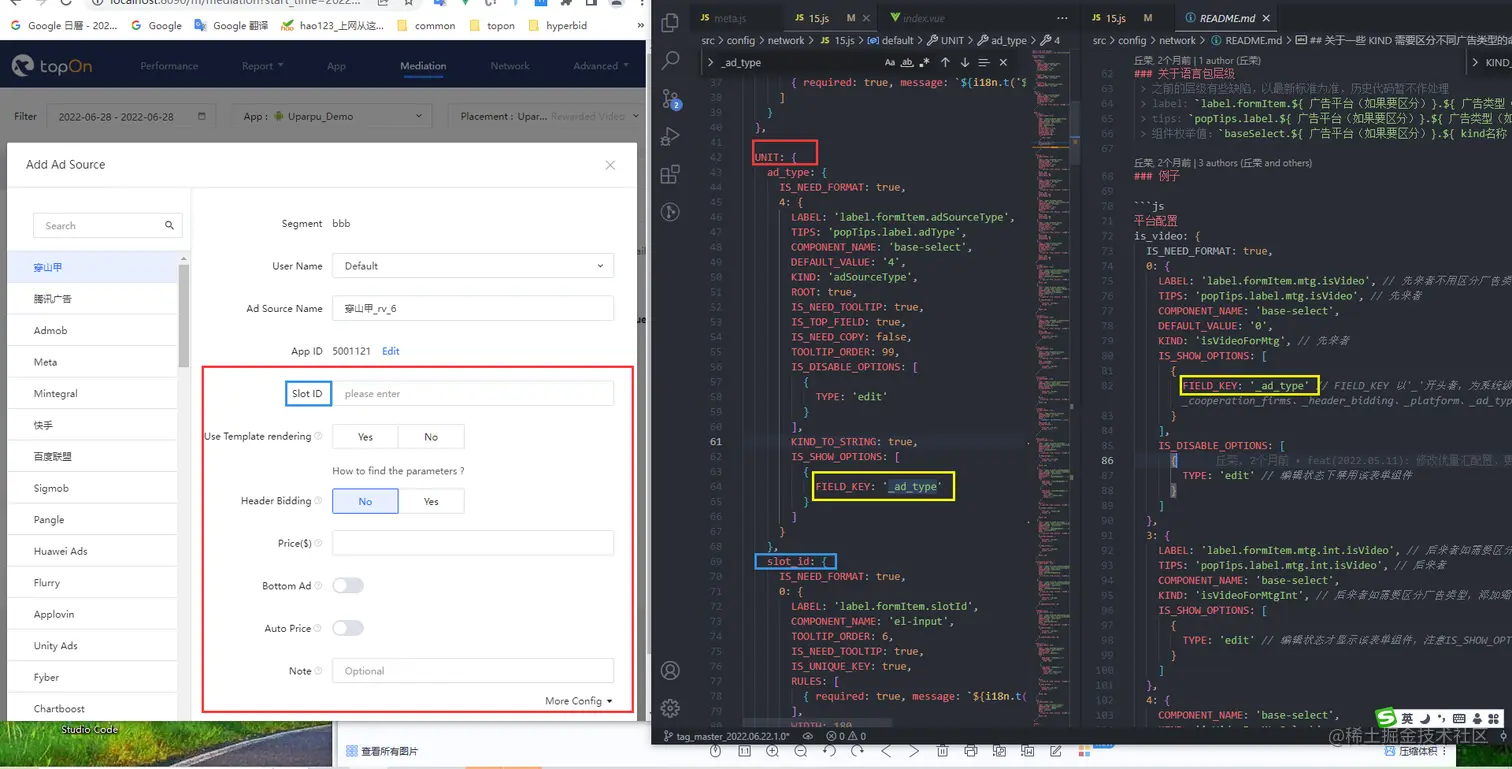Open the Placement filter dropdown
Image resolution: width=1512 pixels, height=769 pixels.
tap(545, 116)
